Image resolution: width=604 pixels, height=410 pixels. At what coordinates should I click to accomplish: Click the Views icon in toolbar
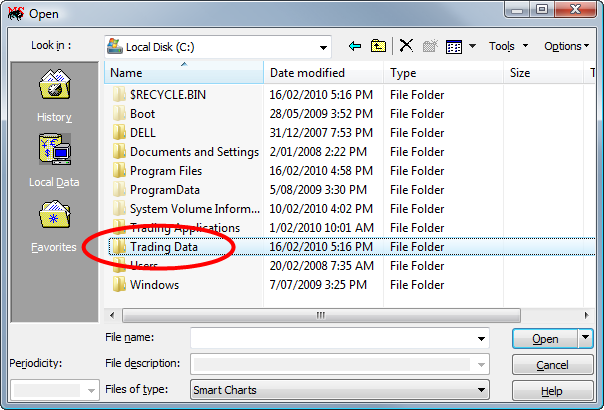click(454, 46)
